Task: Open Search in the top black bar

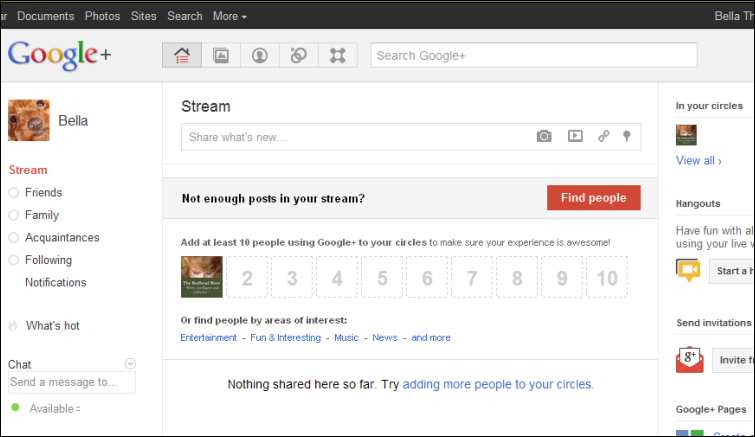Action: coord(185,16)
